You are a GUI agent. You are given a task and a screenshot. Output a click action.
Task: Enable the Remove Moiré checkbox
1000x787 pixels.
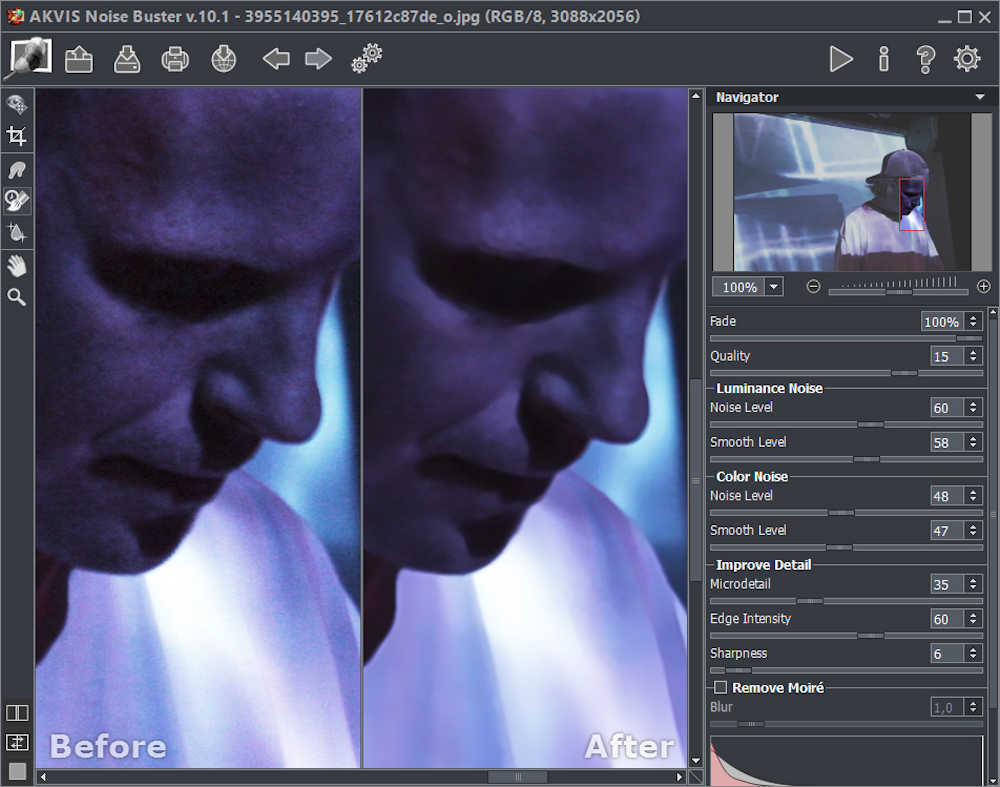click(720, 688)
